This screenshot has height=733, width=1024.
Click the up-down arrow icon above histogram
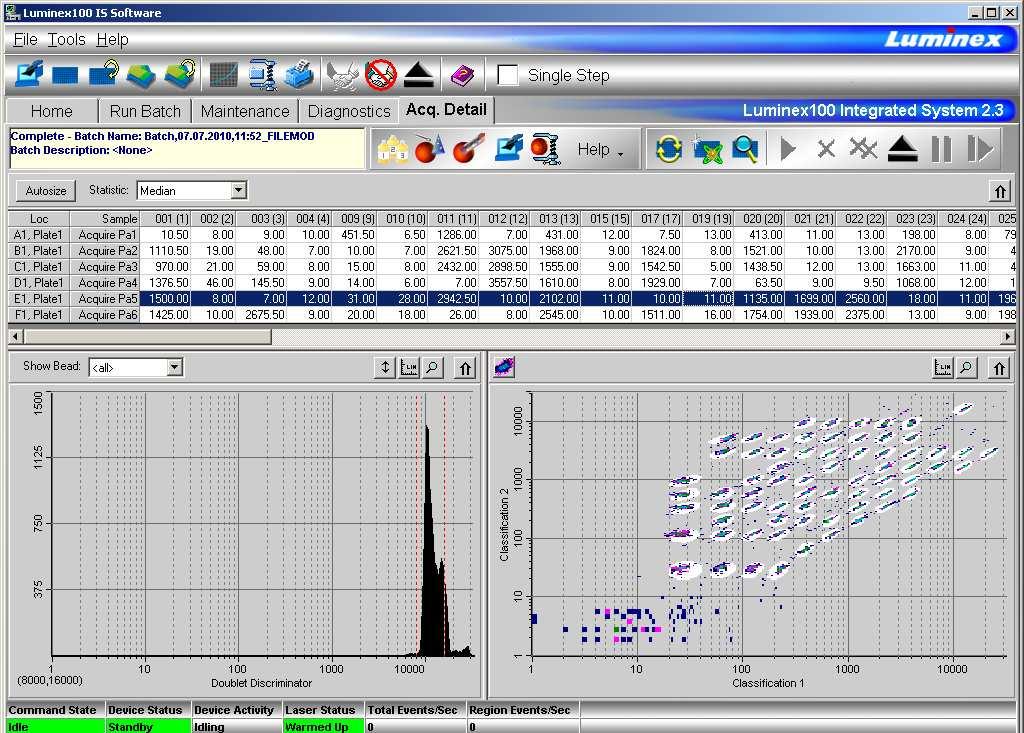(385, 368)
